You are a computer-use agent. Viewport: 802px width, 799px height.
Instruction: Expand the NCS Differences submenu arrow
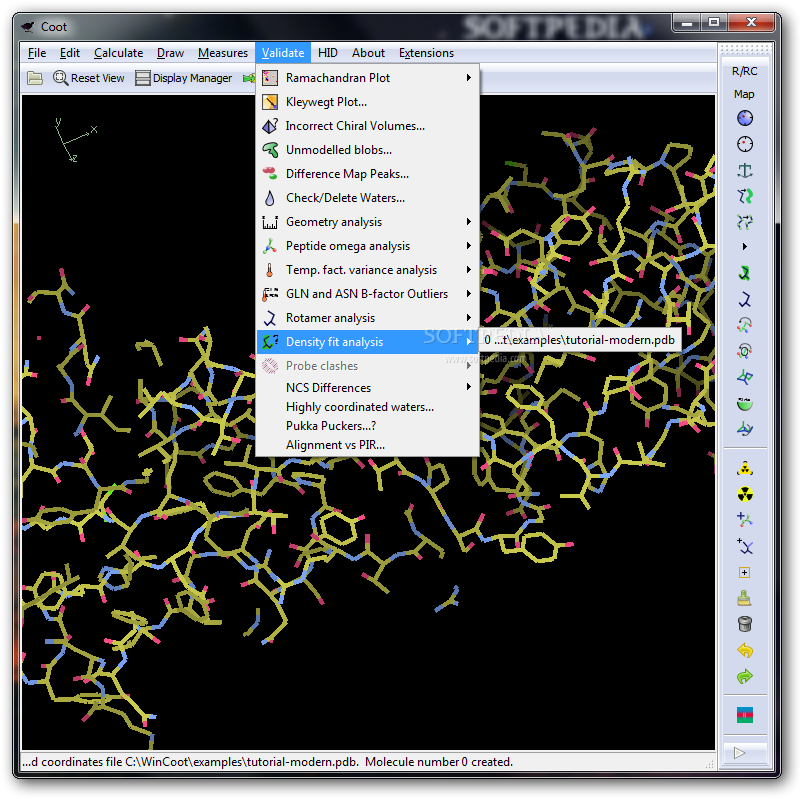tap(469, 387)
